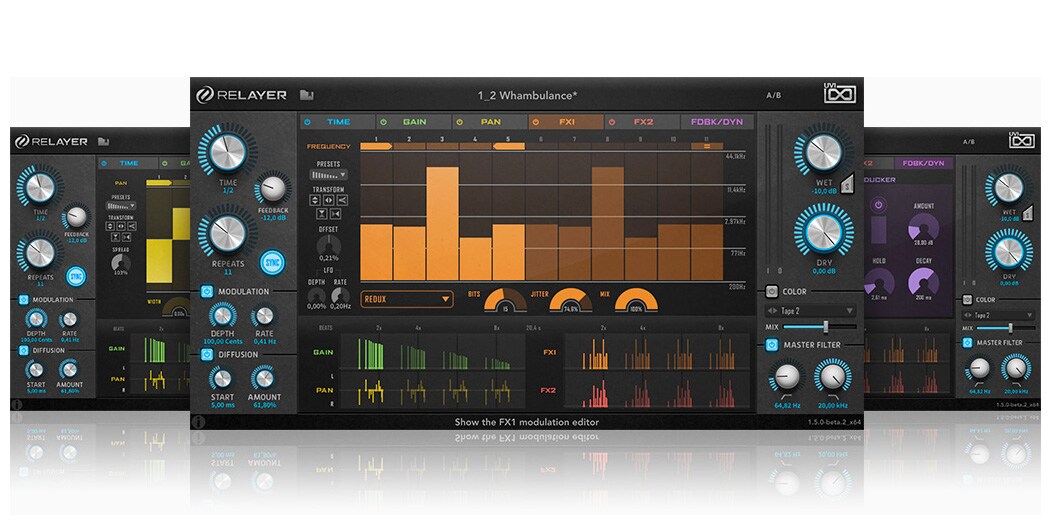
Task: Open the REDUX effect type dropdown
Action: coord(407,299)
